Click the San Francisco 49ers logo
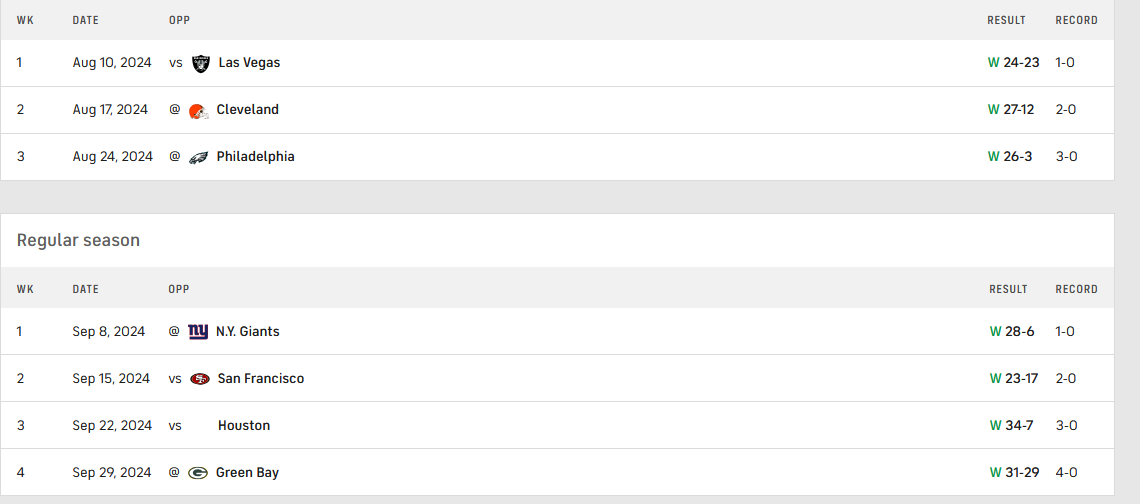 pyautogui.click(x=200, y=379)
